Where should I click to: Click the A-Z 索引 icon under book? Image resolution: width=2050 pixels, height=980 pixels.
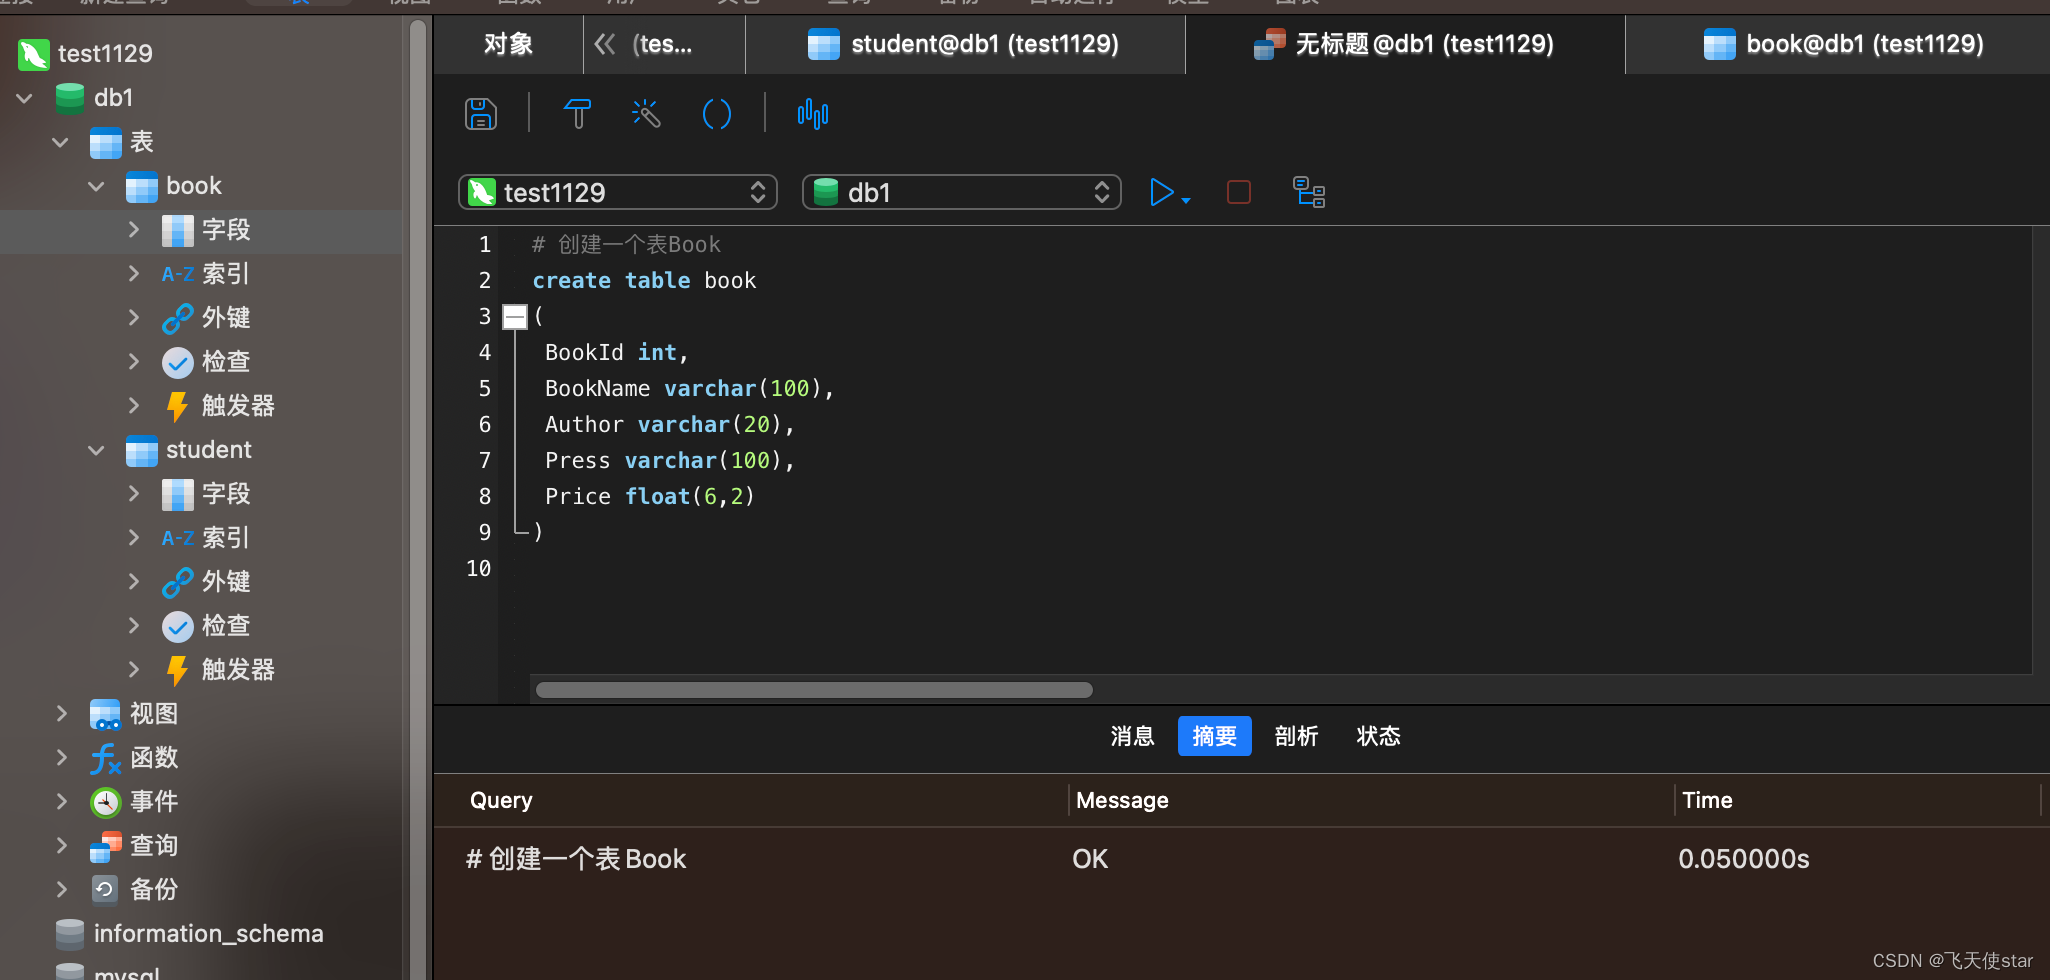[178, 274]
